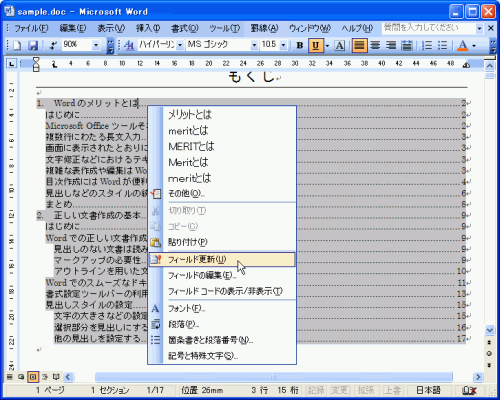The width and height of the screenshot is (500, 400).
Task: Close document with menu bar X
Action: click(x=491, y=29)
